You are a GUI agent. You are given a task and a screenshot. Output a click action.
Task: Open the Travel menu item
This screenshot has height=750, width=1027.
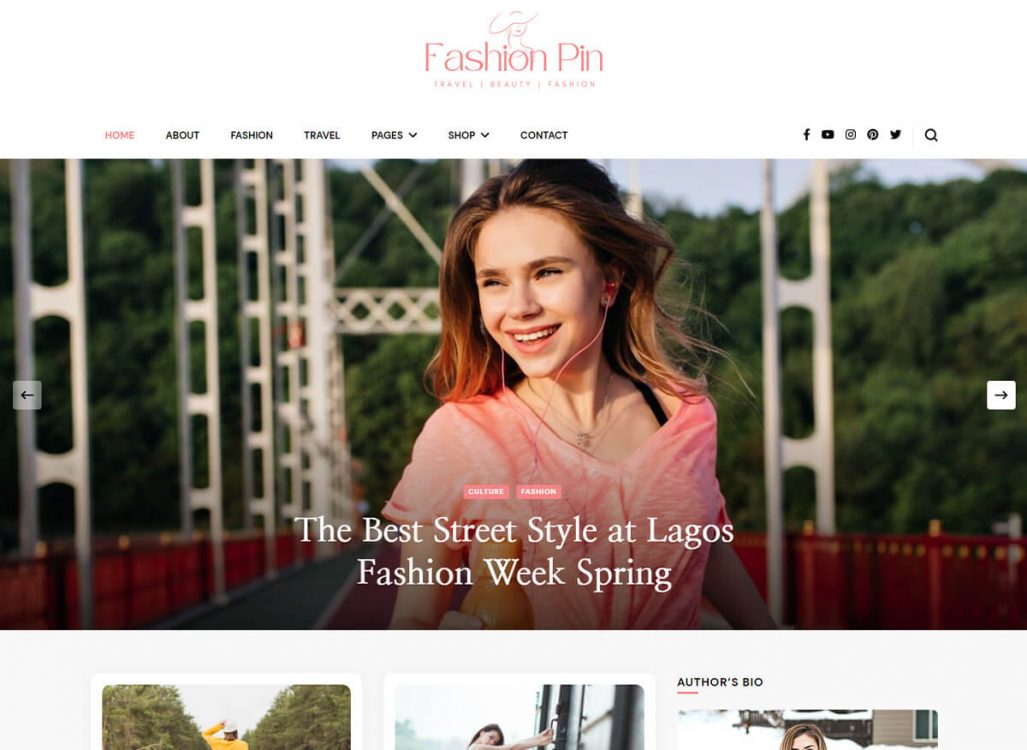pyautogui.click(x=322, y=135)
